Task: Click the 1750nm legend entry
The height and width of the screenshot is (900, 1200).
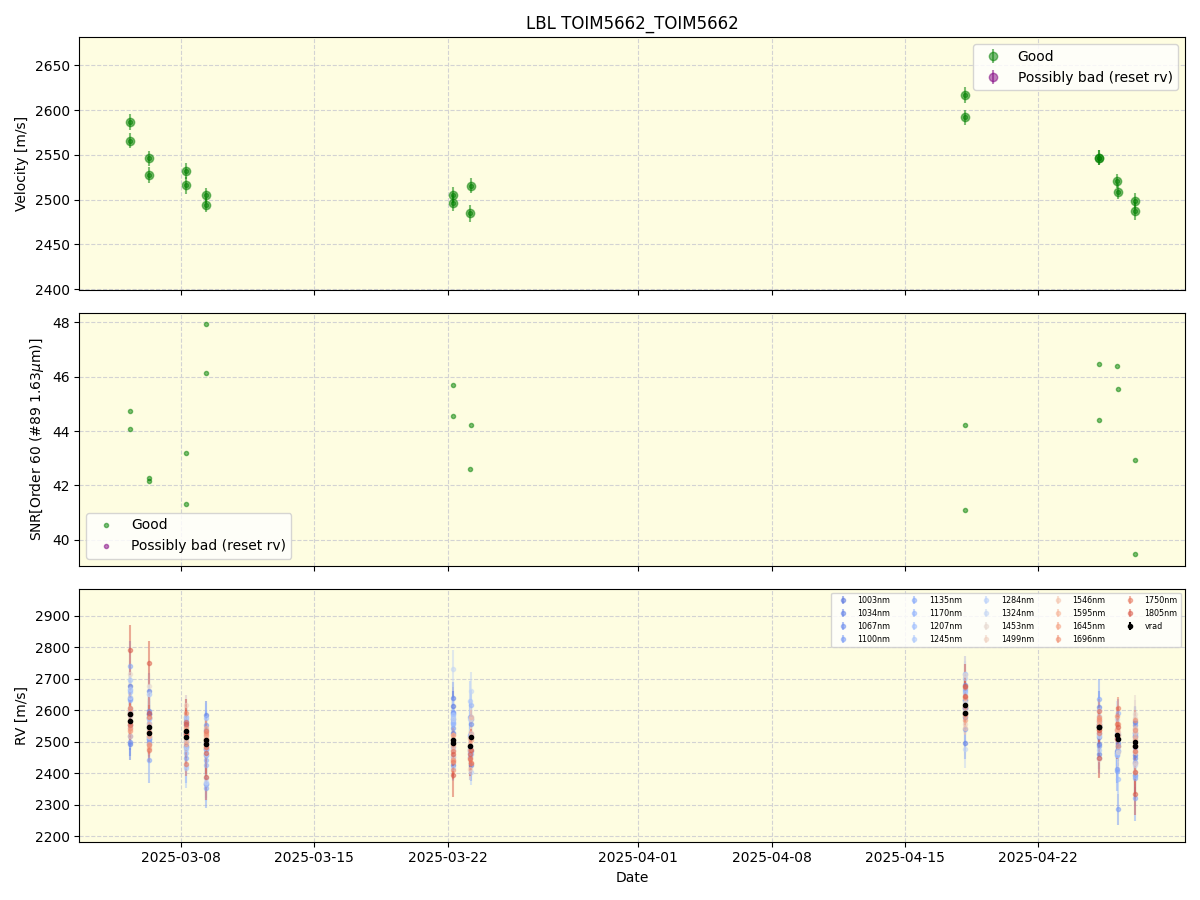Action: coord(1152,600)
